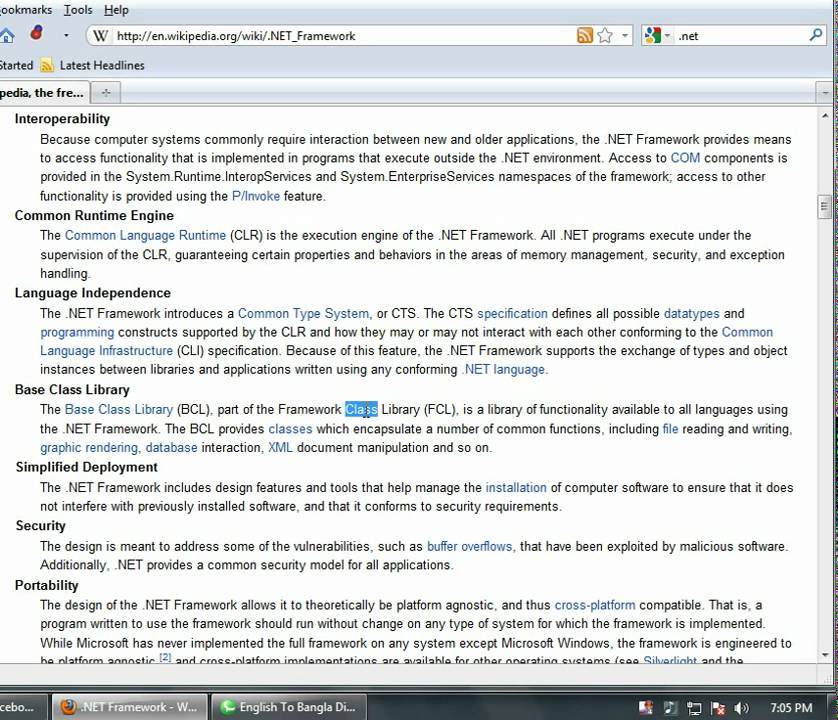Switch to English To Bangla Dictionary taskbar button

pos(289,707)
